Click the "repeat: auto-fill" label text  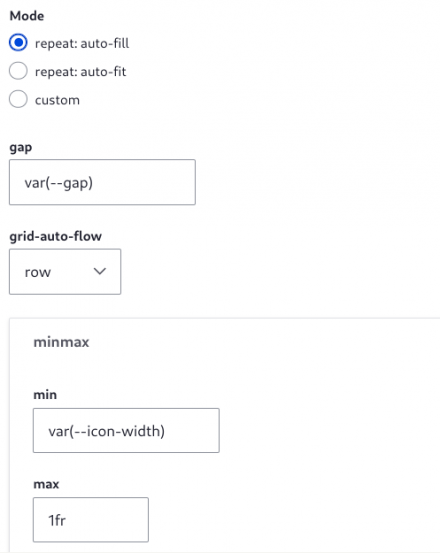(x=82, y=44)
